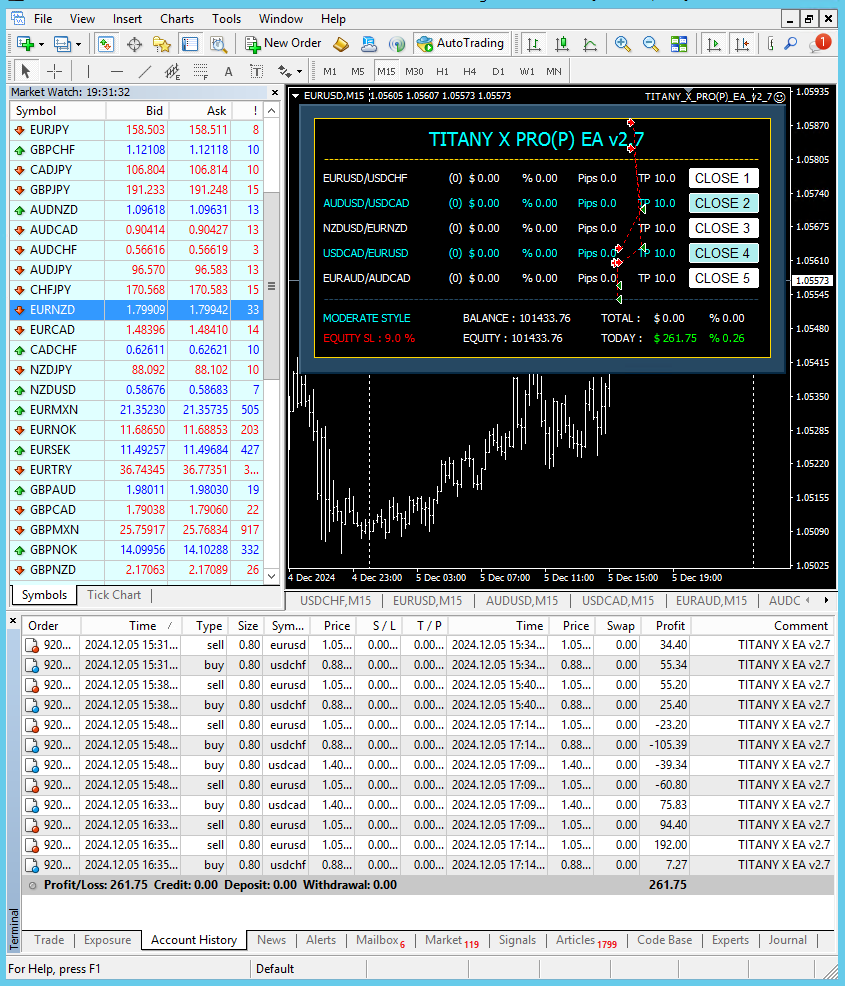Select the Trendline drawing tool

pos(145,71)
